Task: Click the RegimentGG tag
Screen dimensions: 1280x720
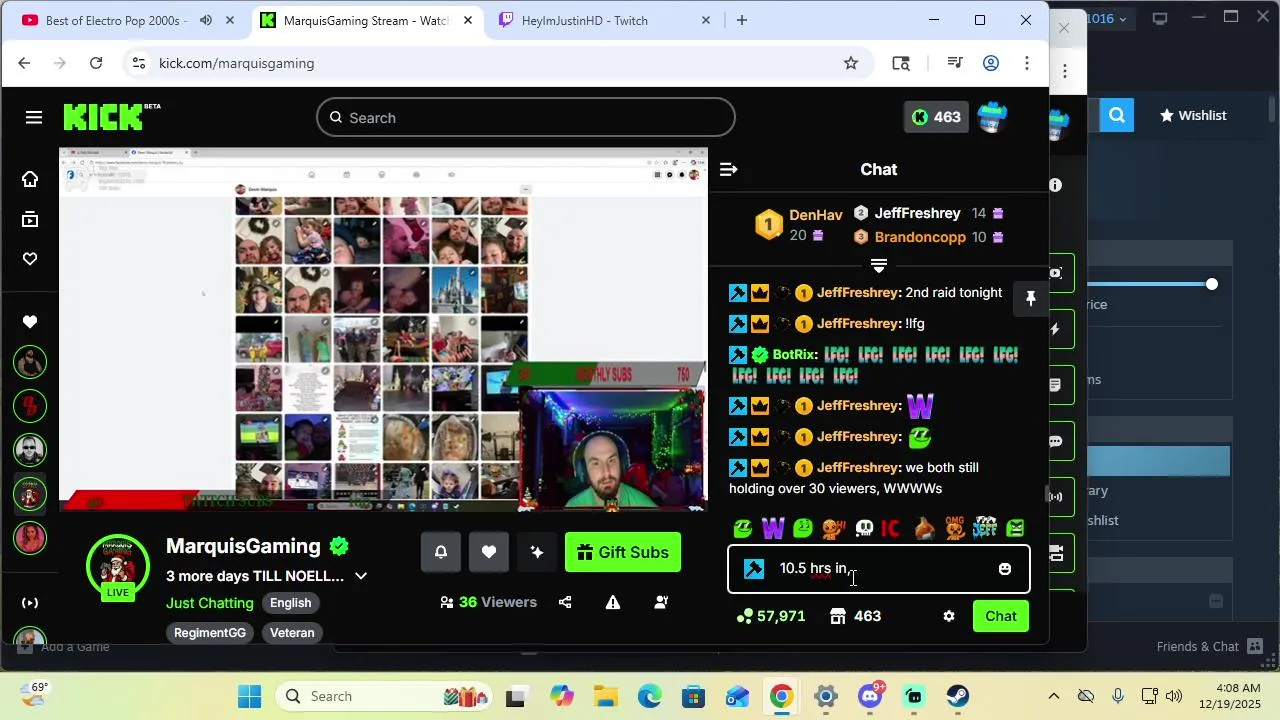Action: [x=210, y=633]
